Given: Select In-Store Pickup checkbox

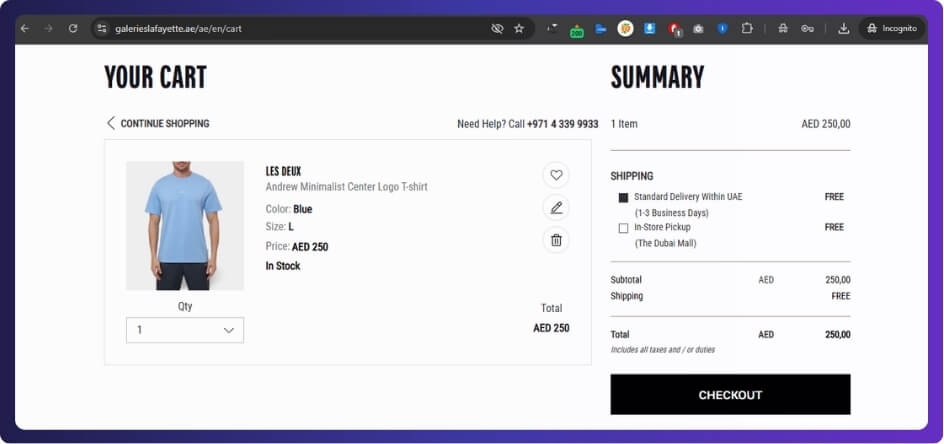Looking at the screenshot, I should [x=623, y=228].
